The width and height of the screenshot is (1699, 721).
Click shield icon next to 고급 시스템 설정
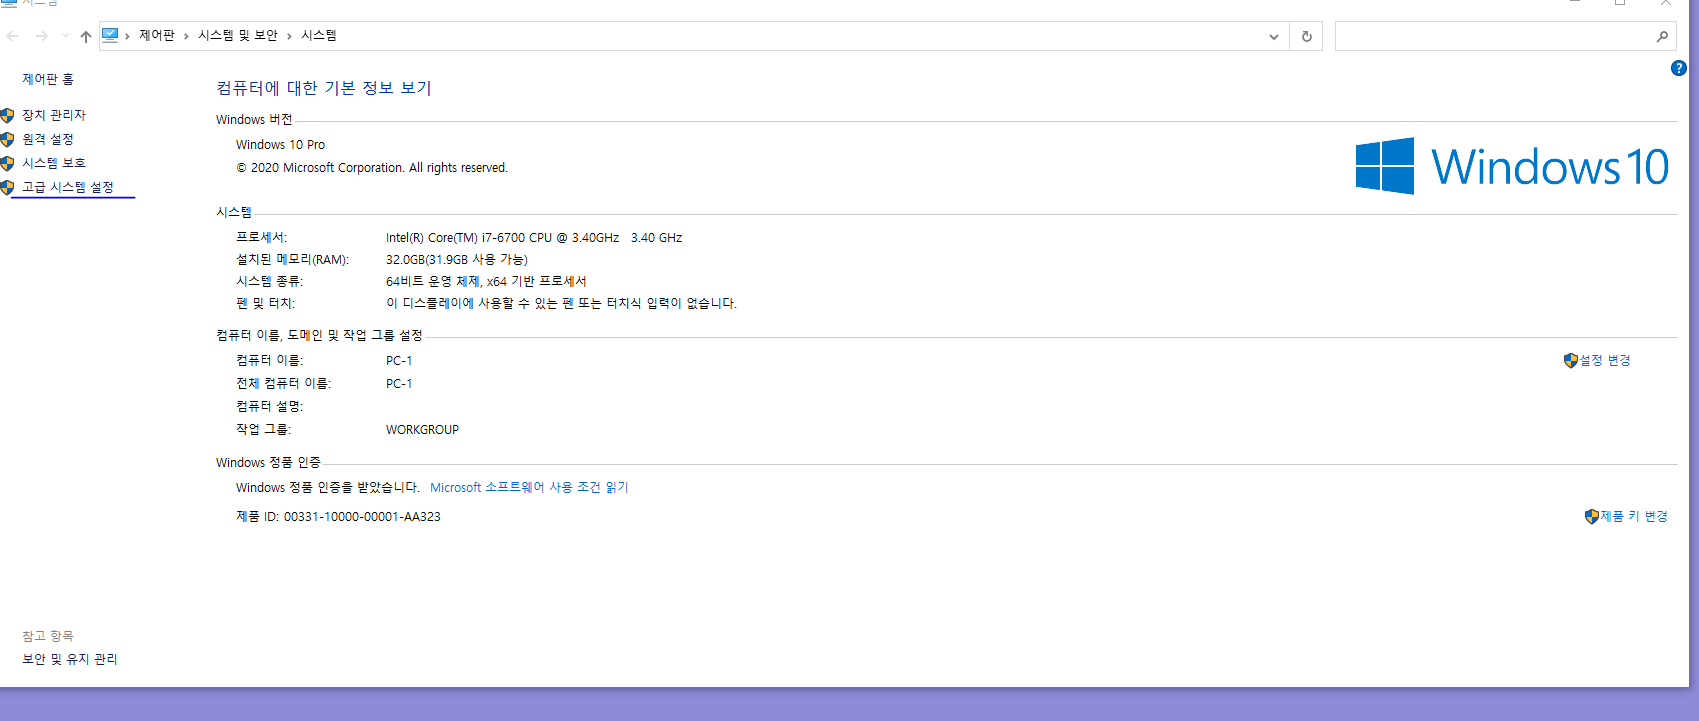[x=8, y=187]
